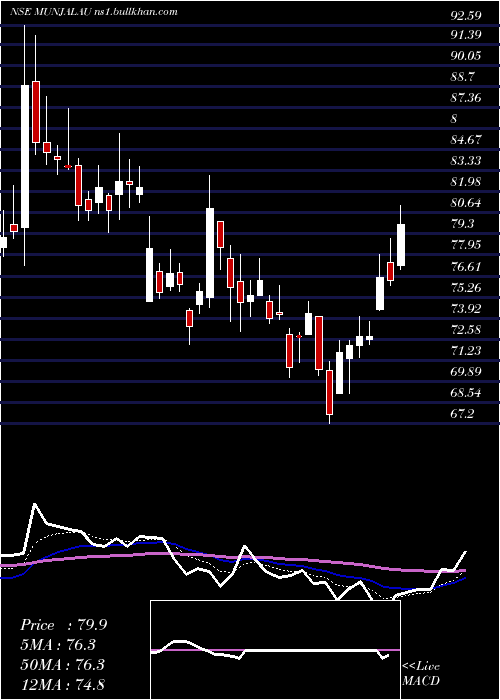Image resolution: width=500 pixels, height=700 pixels.
Task: Select the 83.33 price axis label
Action: [x=466, y=160]
